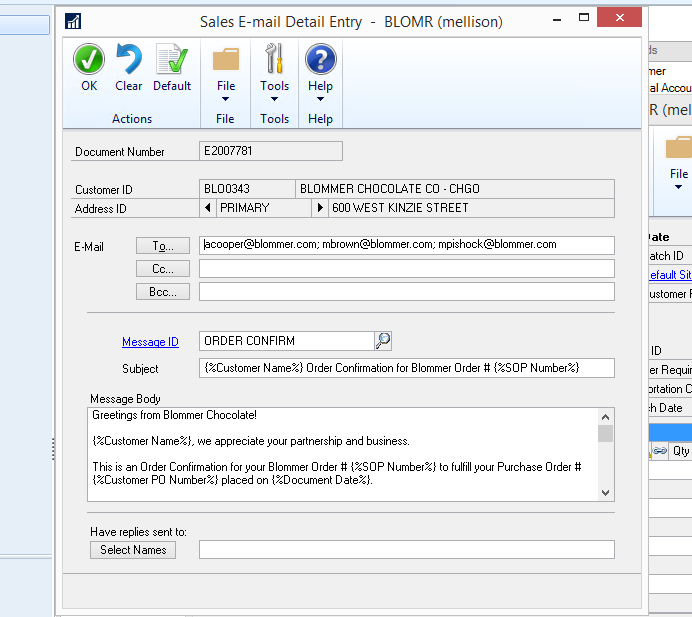Click Default Site link in background window
This screenshot has height=617, width=692.
(670, 275)
